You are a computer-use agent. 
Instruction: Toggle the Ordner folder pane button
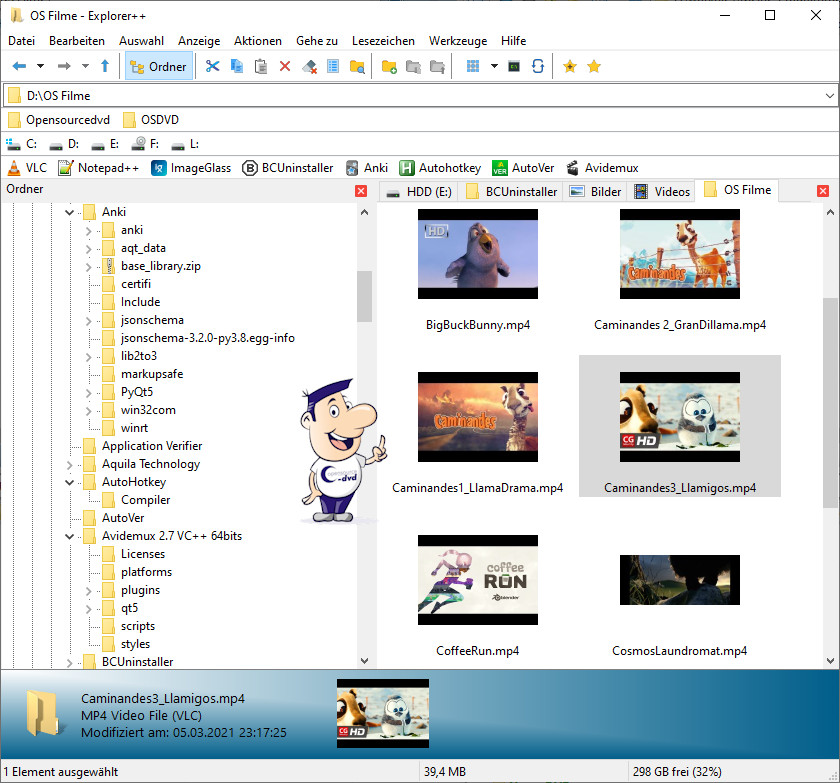pos(158,66)
